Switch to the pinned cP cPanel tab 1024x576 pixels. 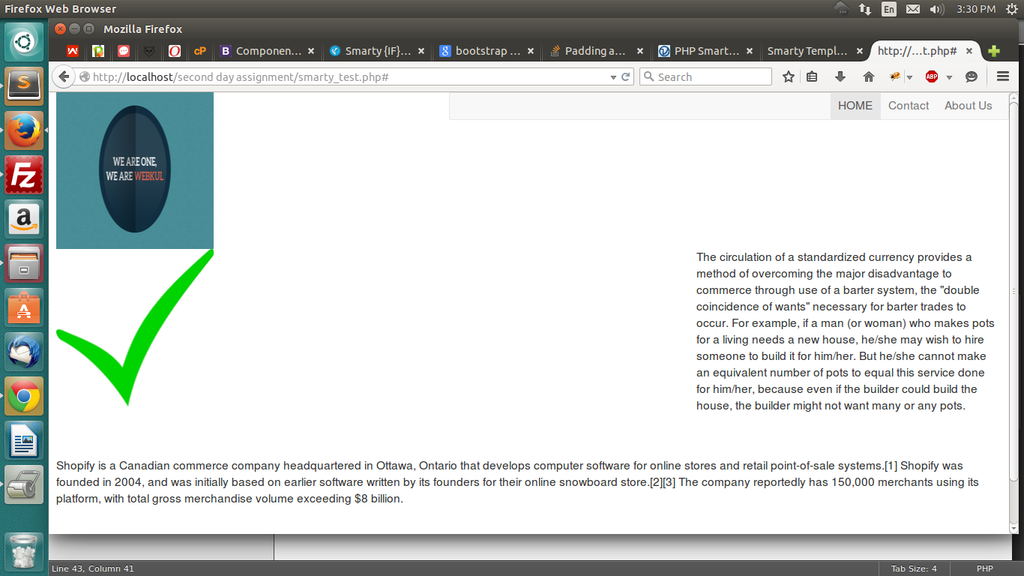pos(200,51)
